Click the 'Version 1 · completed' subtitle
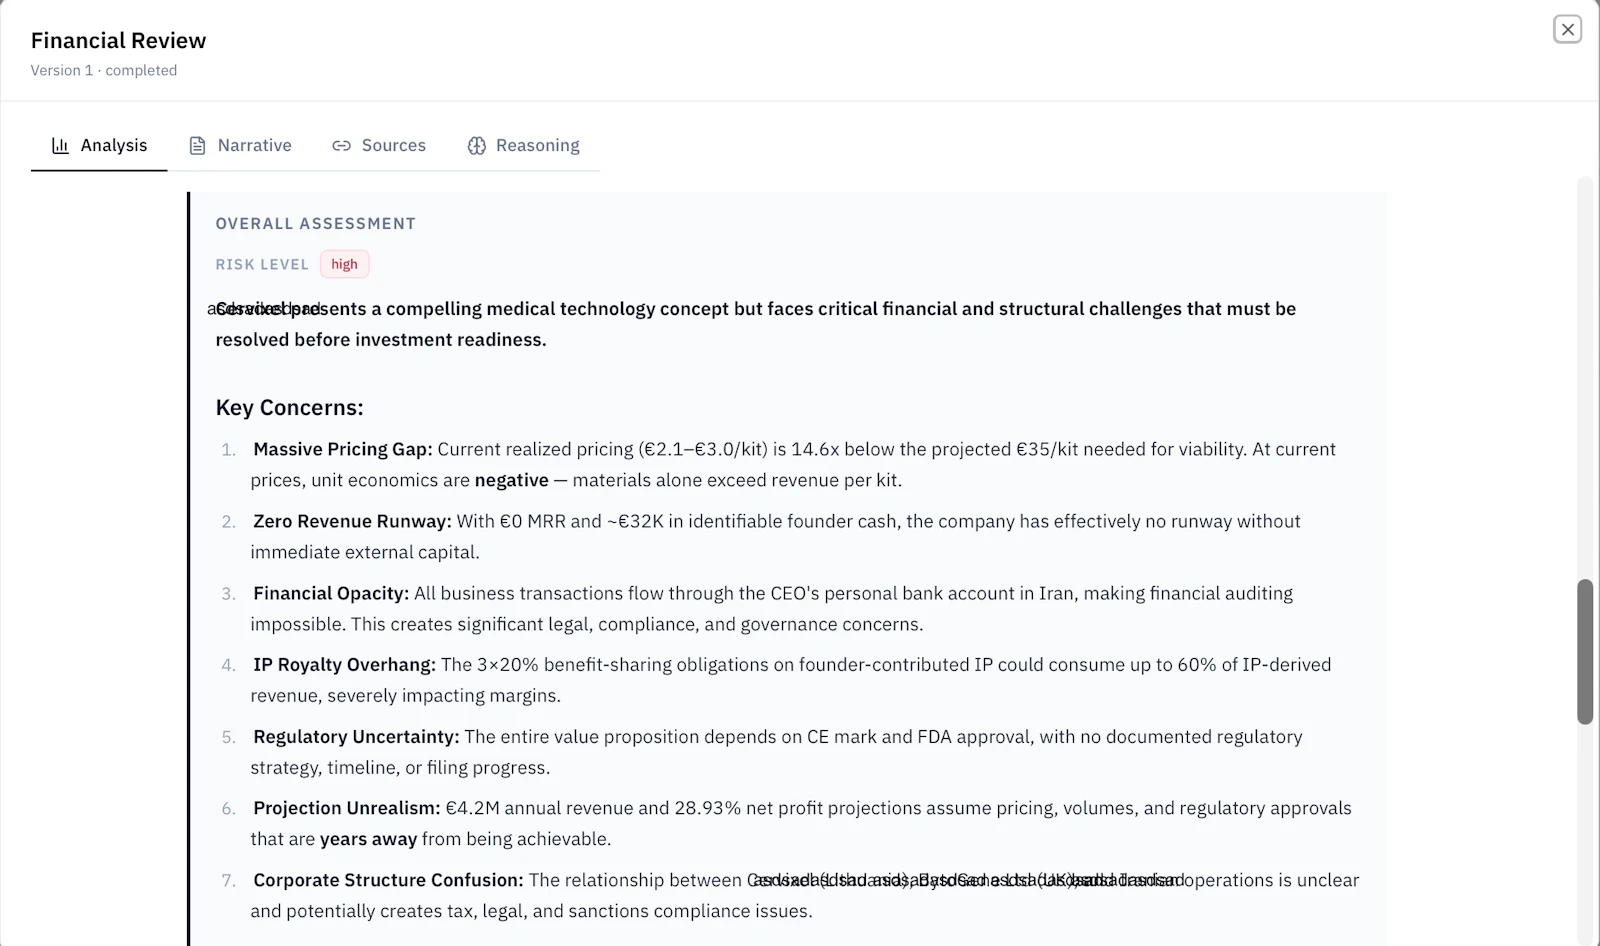 pyautogui.click(x=104, y=70)
